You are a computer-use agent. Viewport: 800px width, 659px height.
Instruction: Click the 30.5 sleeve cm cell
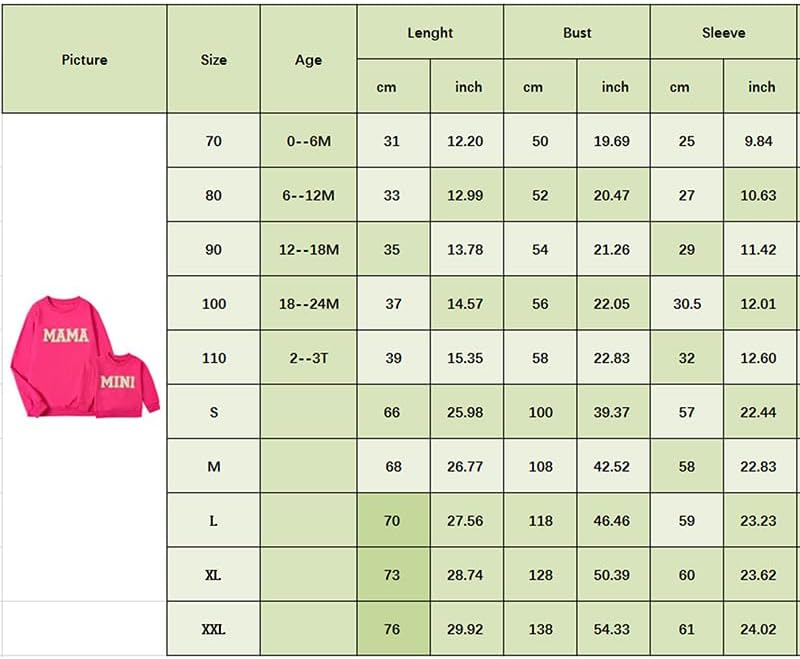[x=686, y=304]
